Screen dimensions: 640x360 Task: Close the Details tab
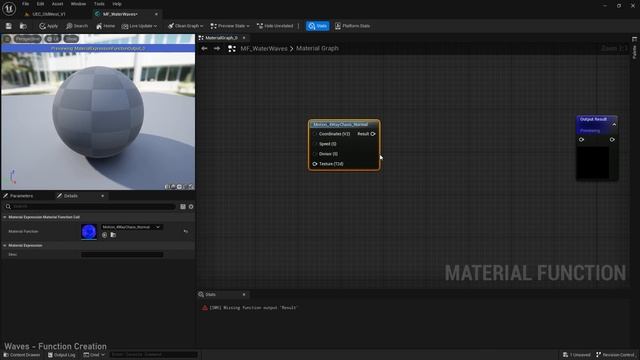point(102,196)
